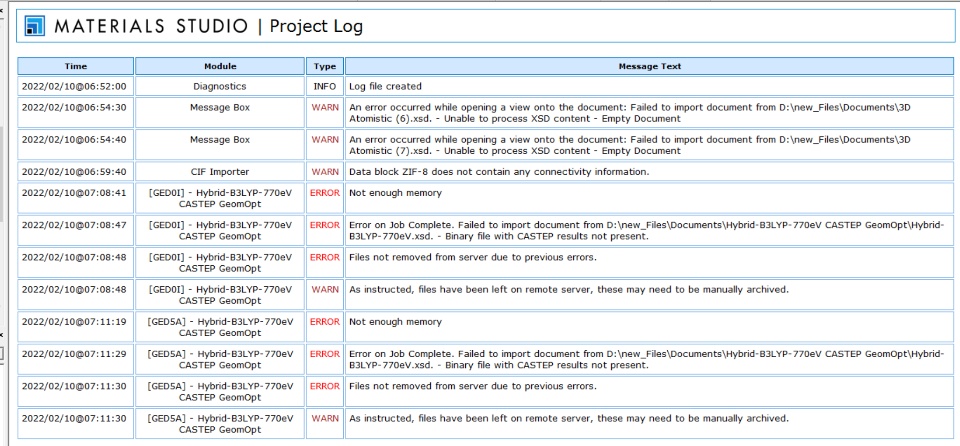Click Message Box module in 06:54:40 row
The width and height of the screenshot is (960, 446).
220,145
